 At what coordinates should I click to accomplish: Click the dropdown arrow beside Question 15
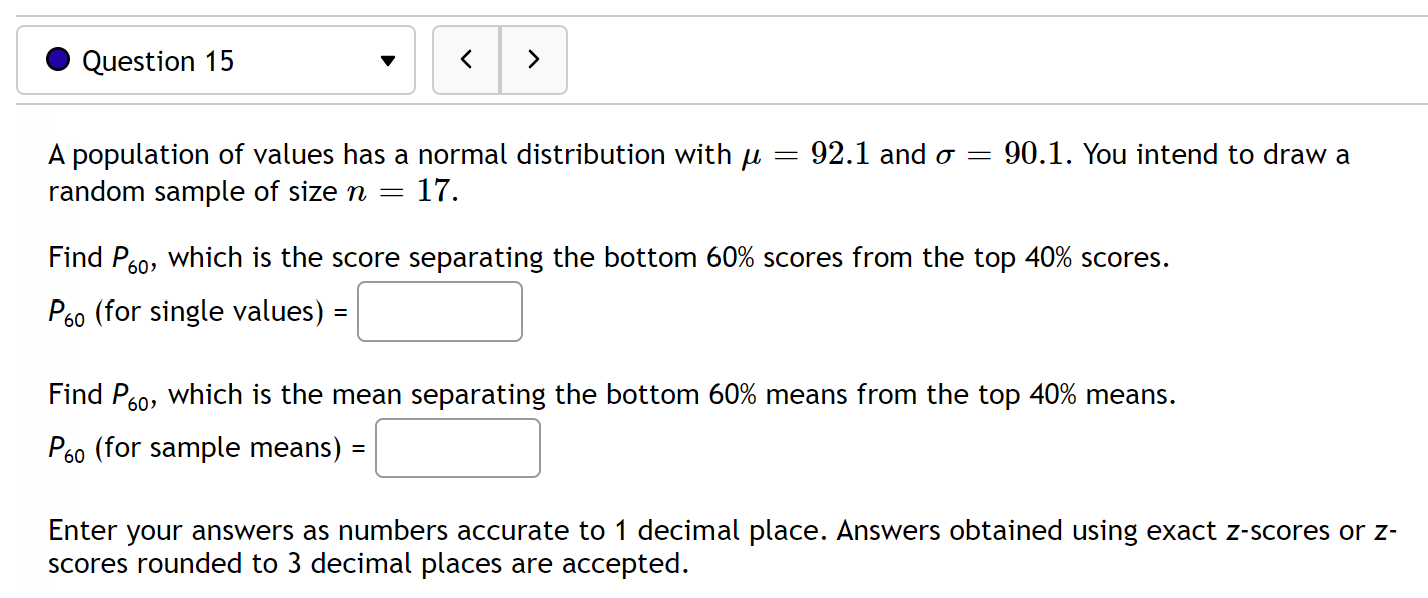388,60
